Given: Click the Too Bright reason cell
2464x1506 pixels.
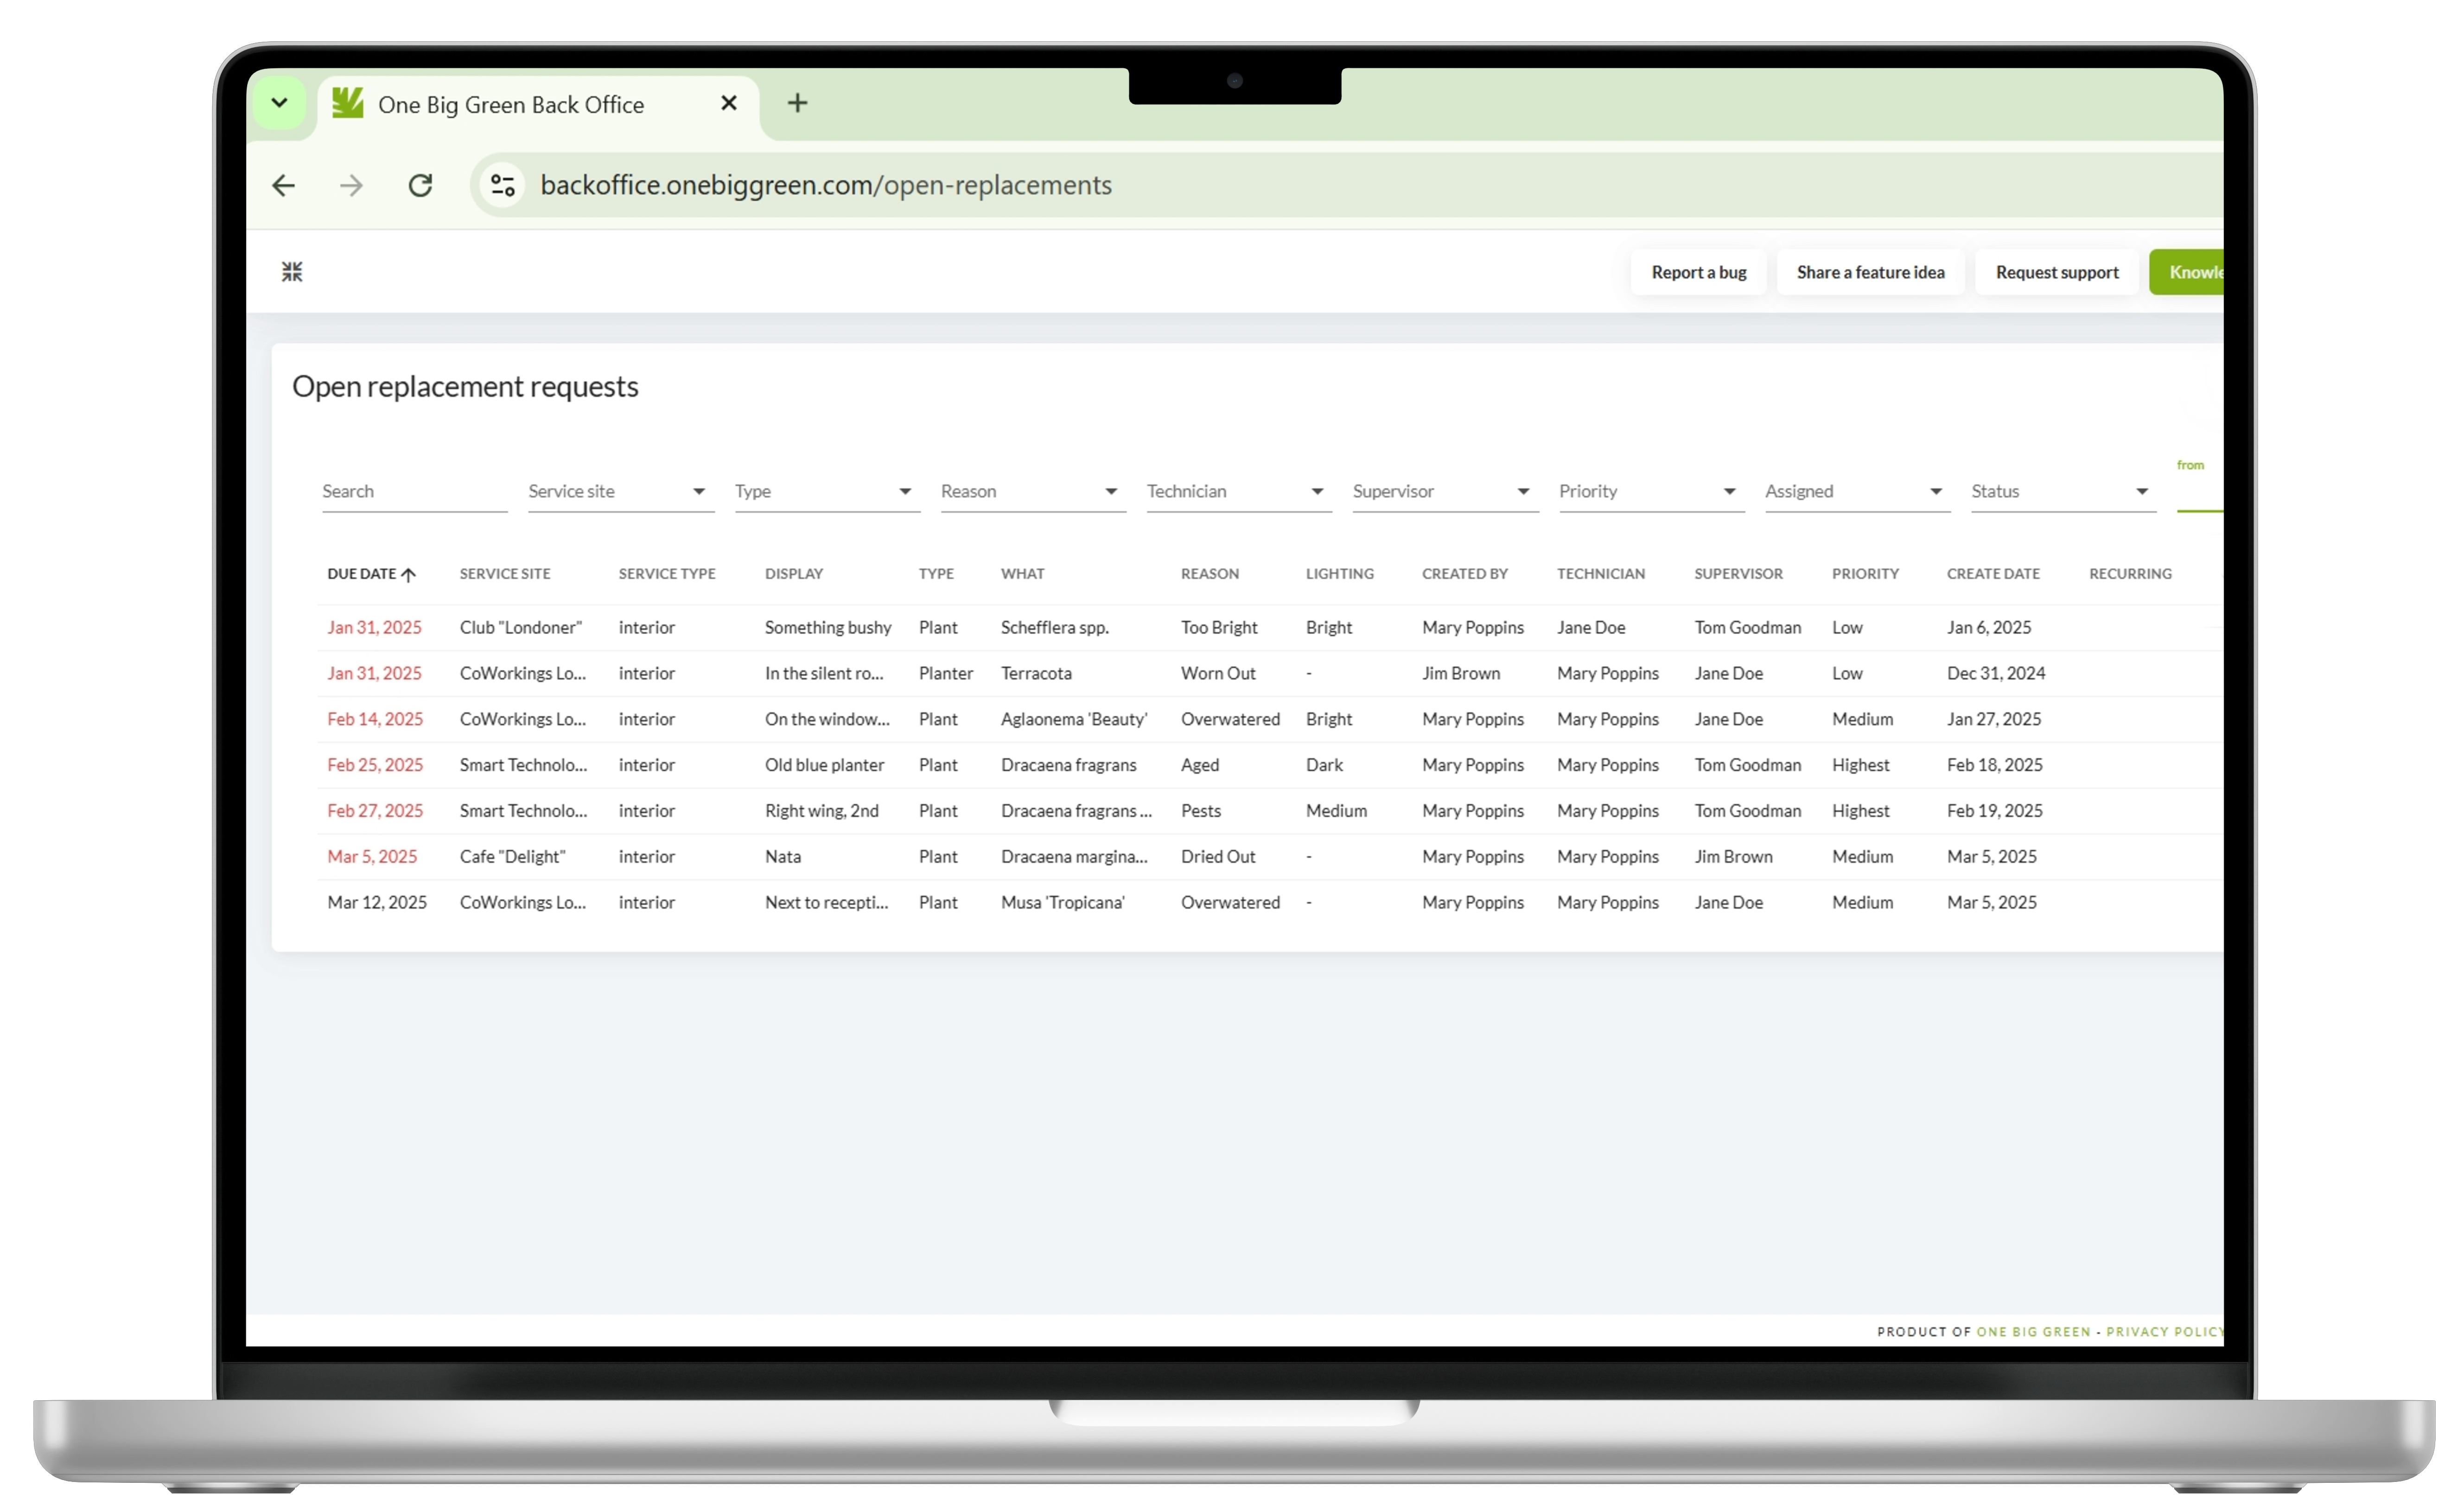Looking at the screenshot, I should (x=1218, y=628).
